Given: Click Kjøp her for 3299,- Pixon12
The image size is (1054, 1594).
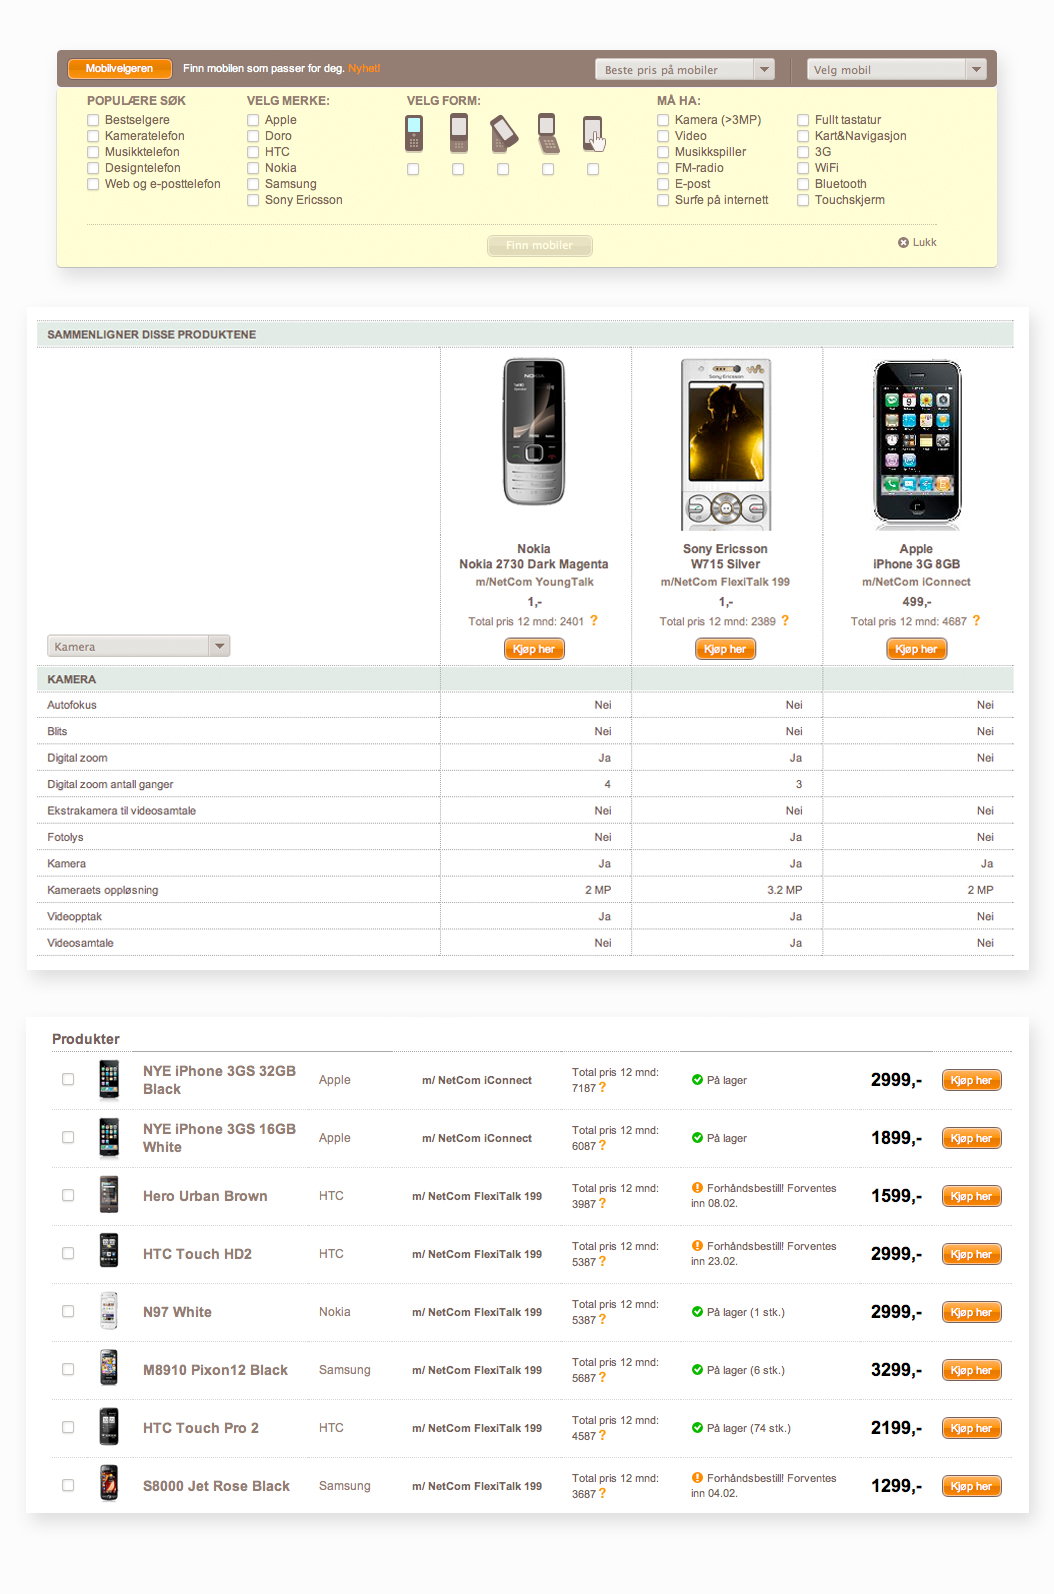Looking at the screenshot, I should tap(972, 1370).
